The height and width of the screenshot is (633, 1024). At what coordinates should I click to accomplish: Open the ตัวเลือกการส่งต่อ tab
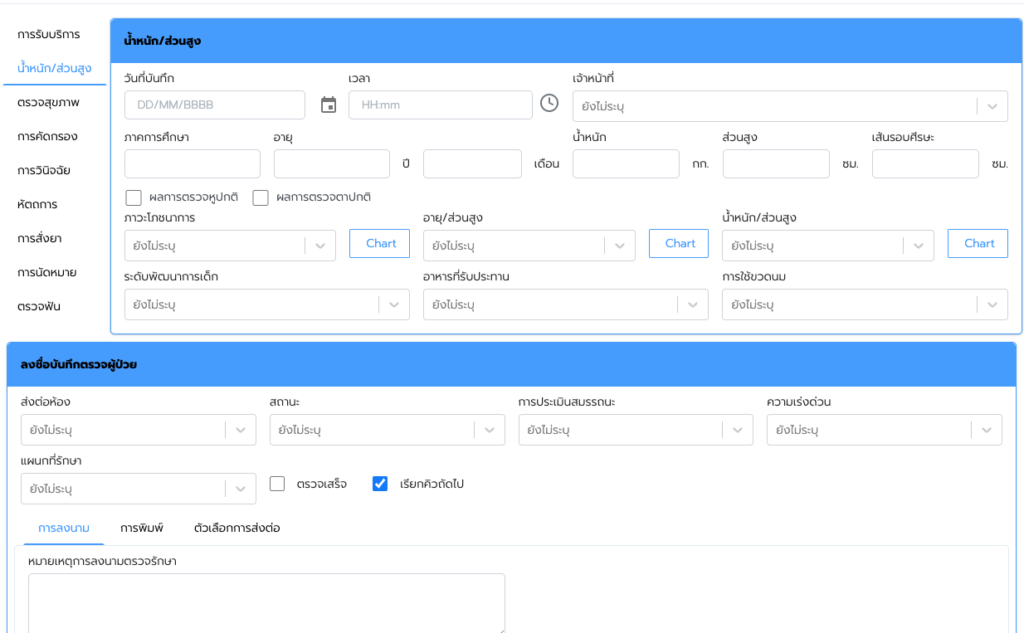pyautogui.click(x=237, y=528)
